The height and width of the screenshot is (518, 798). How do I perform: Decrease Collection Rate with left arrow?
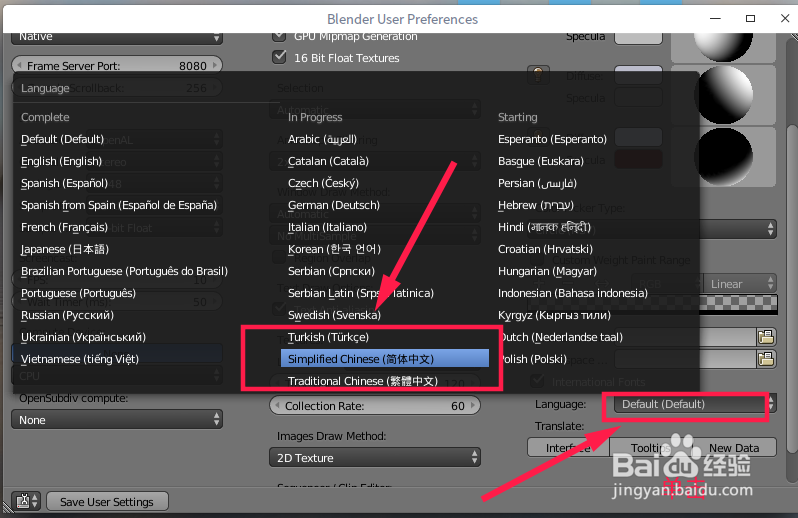277,406
